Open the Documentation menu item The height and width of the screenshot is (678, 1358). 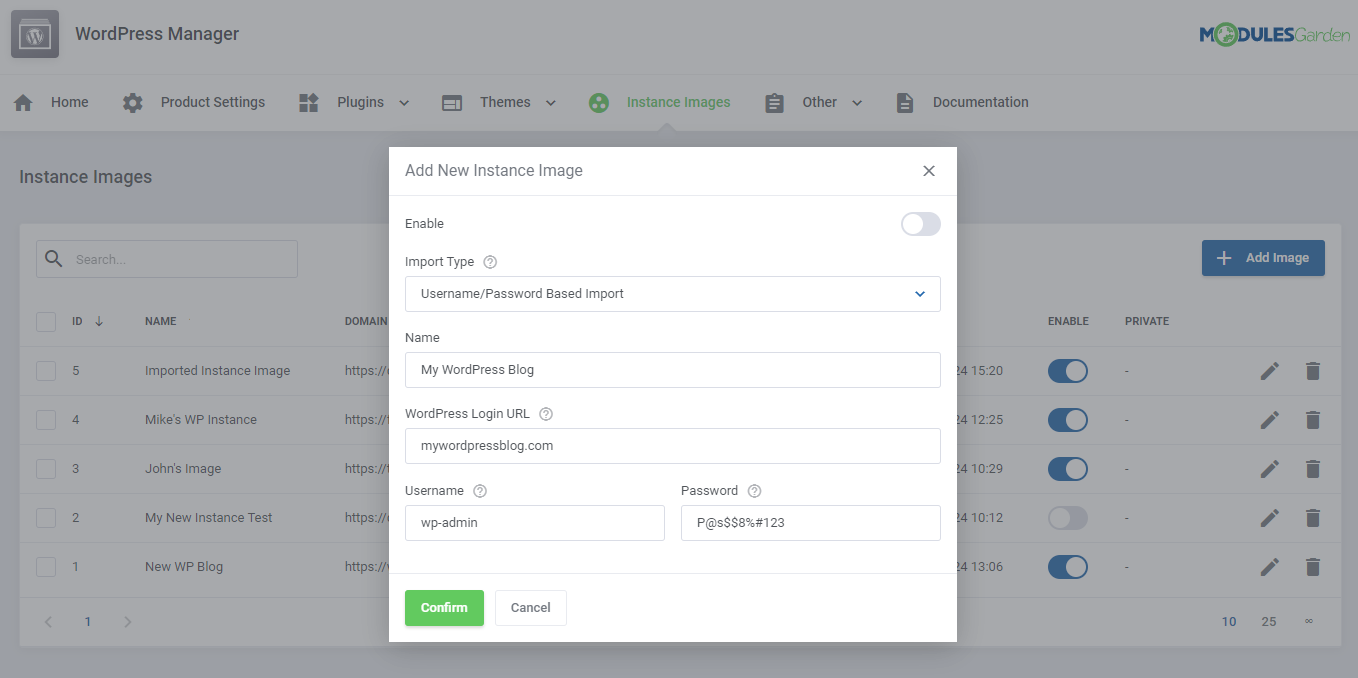[980, 101]
